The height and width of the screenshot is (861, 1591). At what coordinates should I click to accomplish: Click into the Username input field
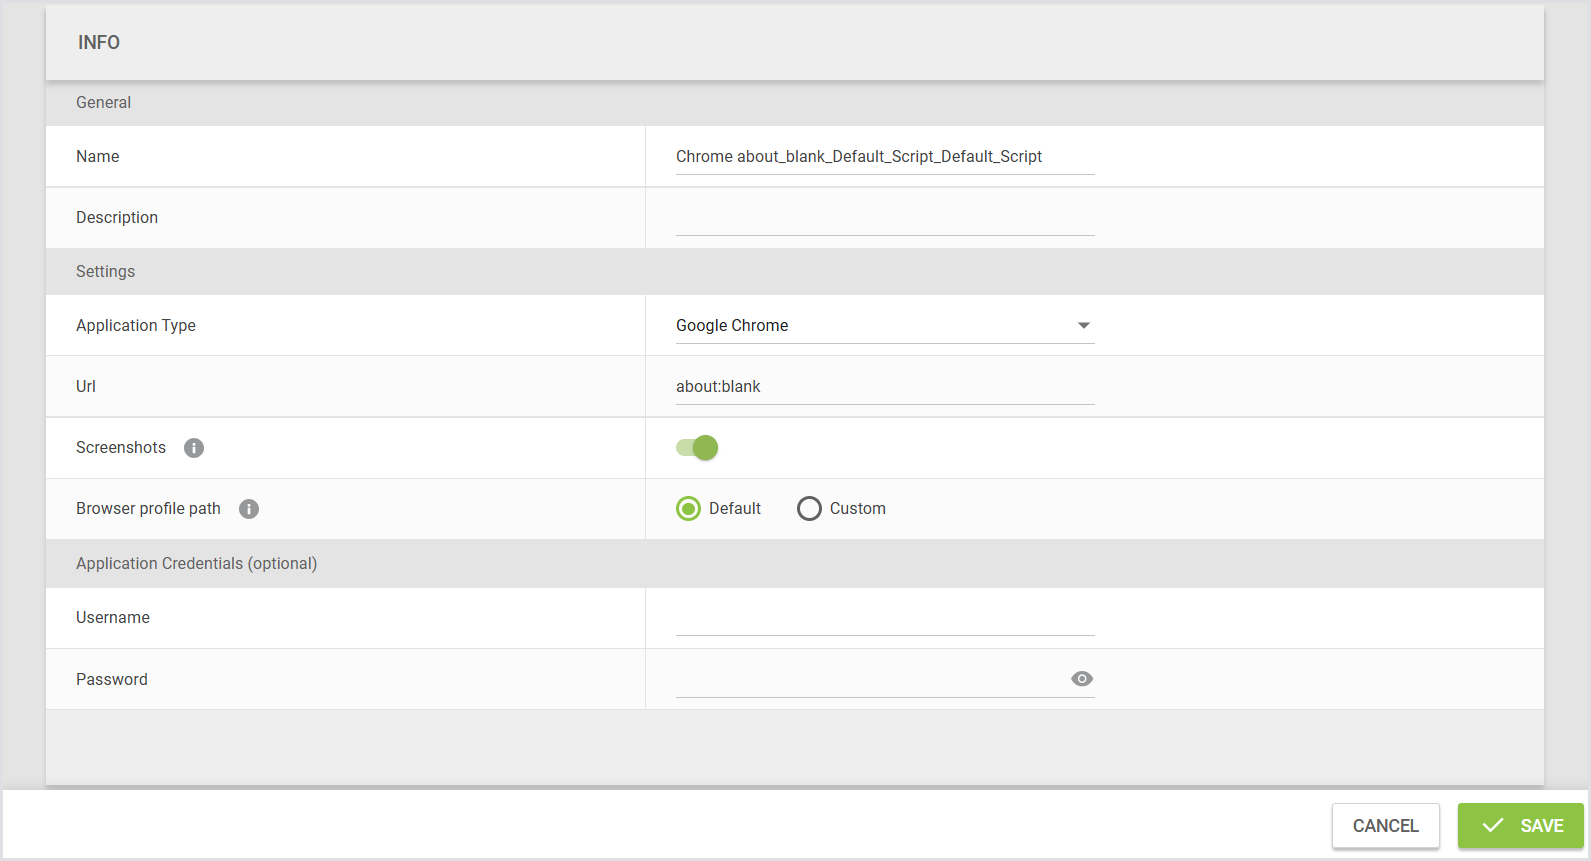coord(884,618)
